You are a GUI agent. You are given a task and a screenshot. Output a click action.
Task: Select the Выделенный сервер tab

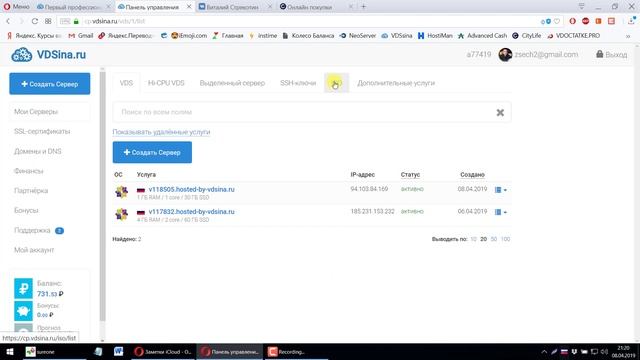[x=232, y=83]
